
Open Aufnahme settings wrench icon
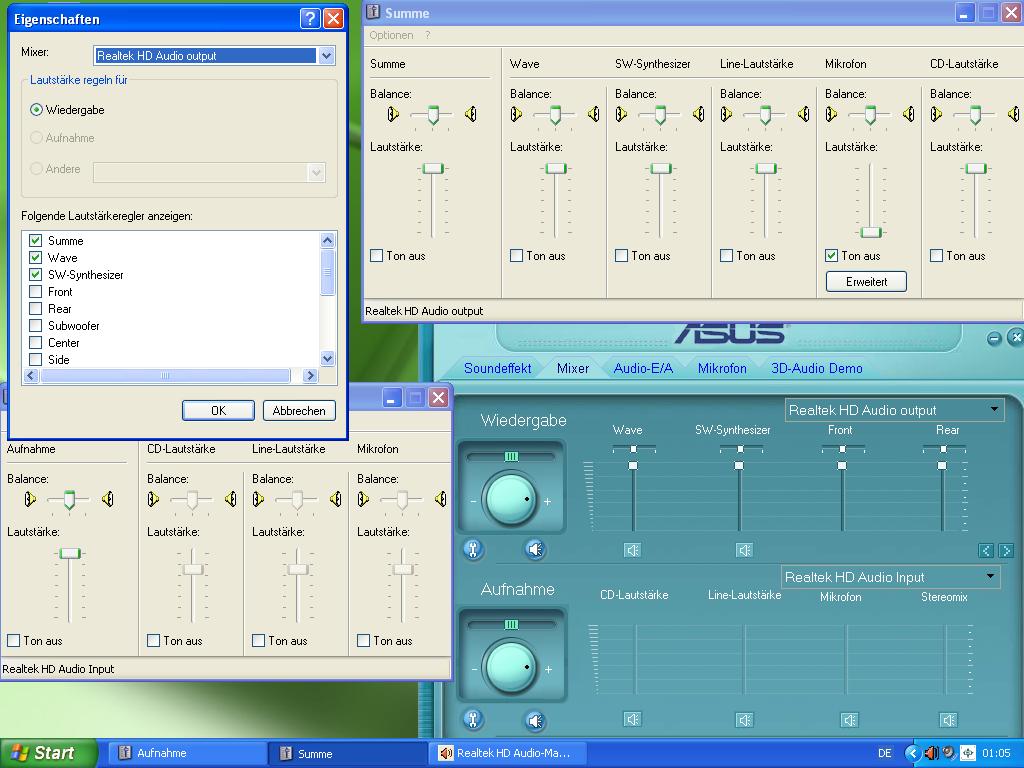pyautogui.click(x=473, y=720)
